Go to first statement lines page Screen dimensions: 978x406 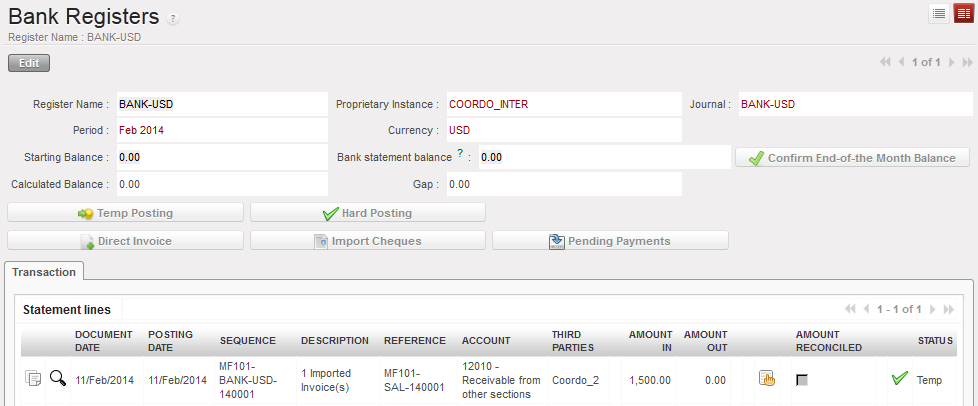(850, 310)
